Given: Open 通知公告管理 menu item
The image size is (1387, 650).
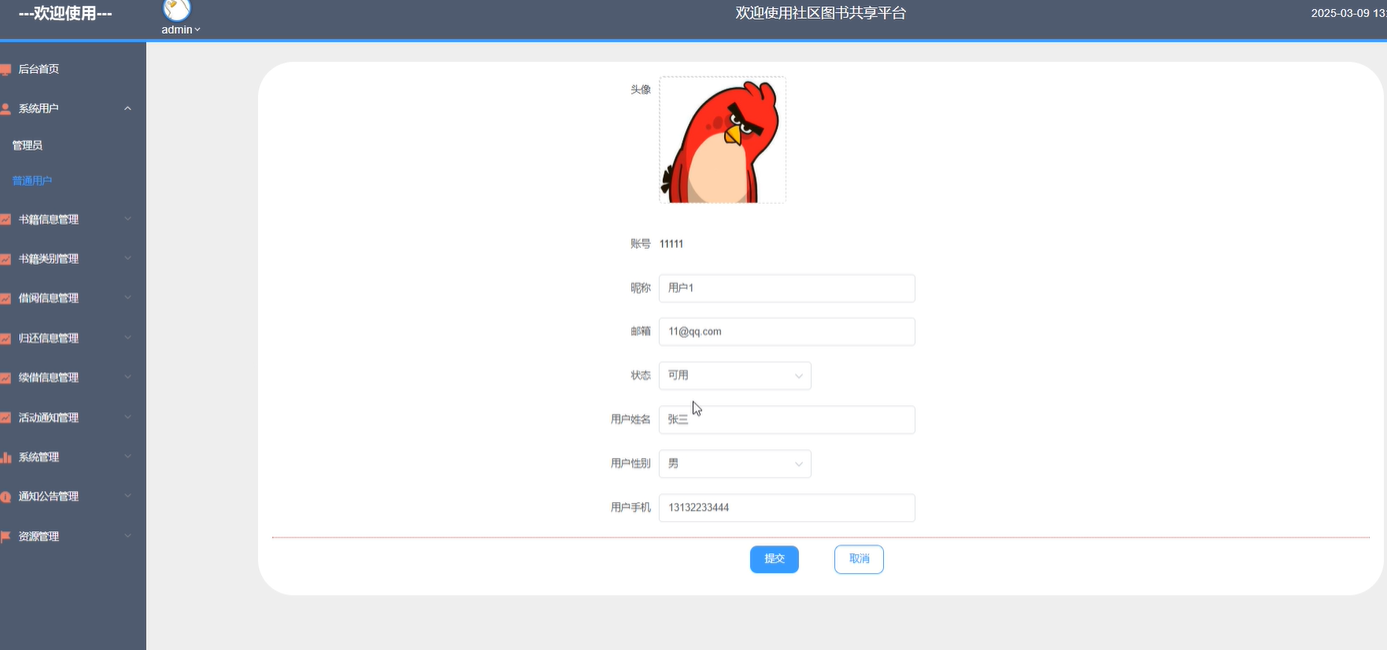Looking at the screenshot, I should 73,497.
